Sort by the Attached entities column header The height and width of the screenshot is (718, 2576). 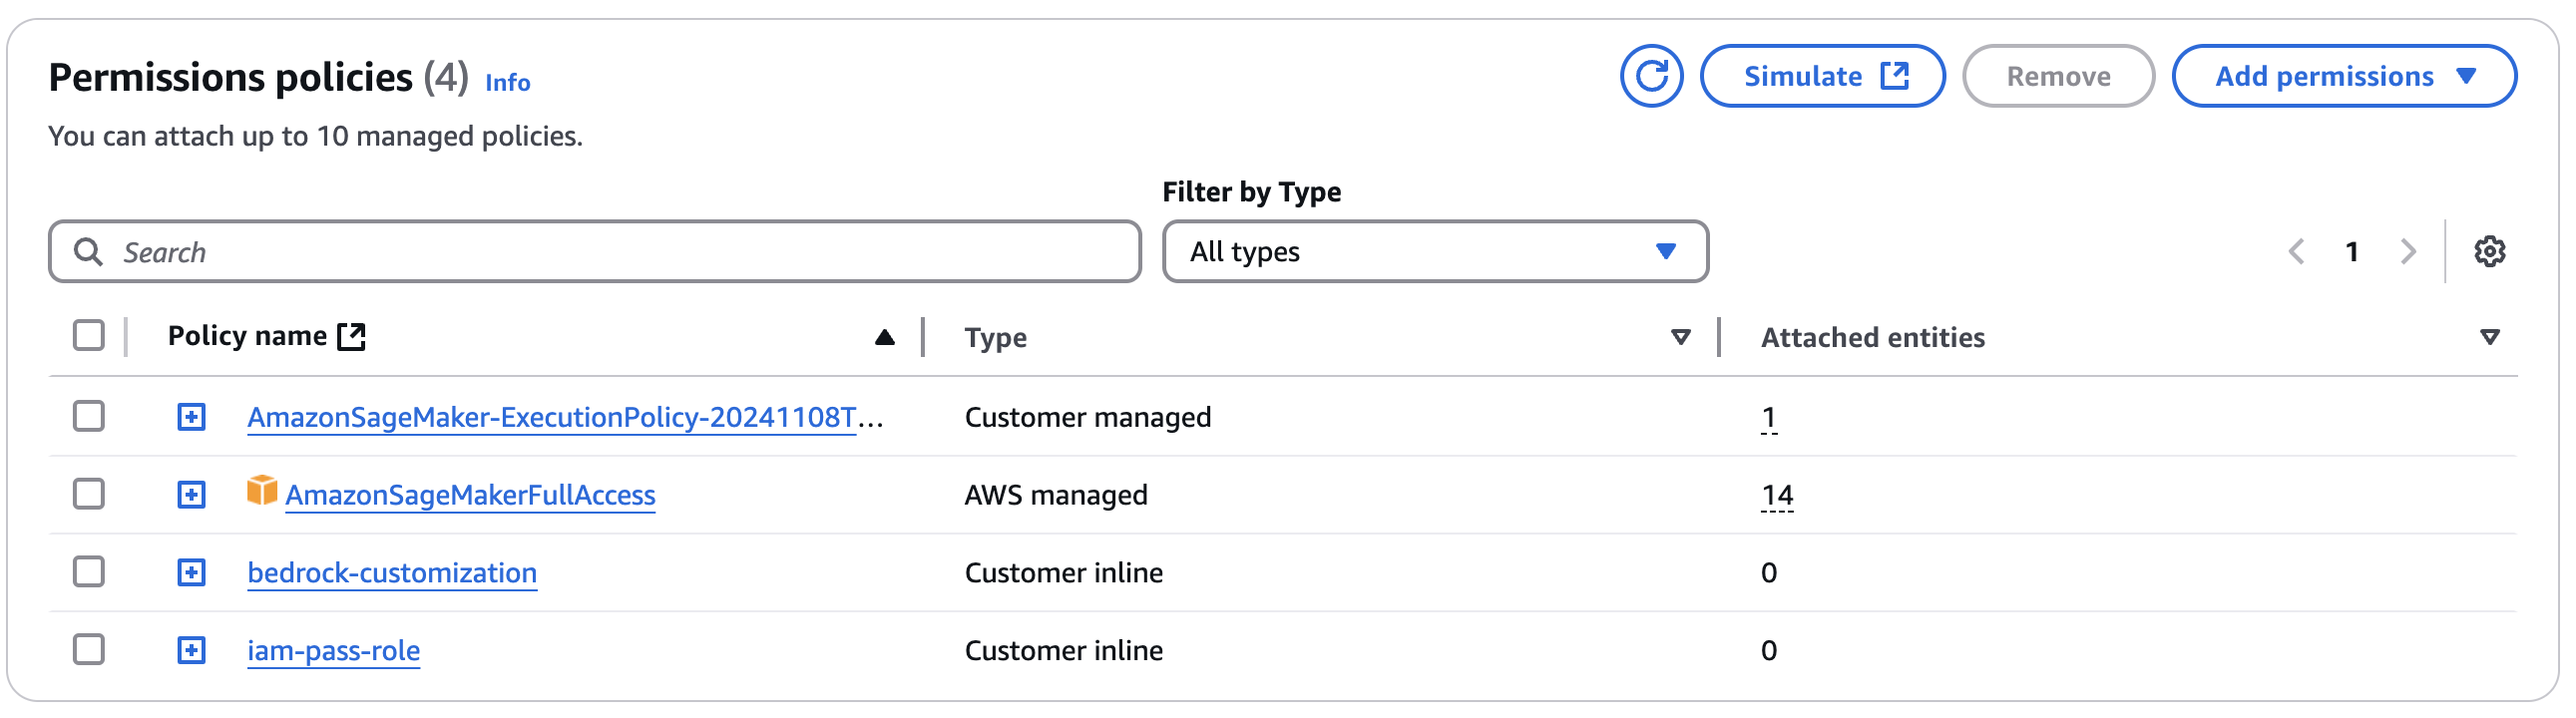(1872, 338)
